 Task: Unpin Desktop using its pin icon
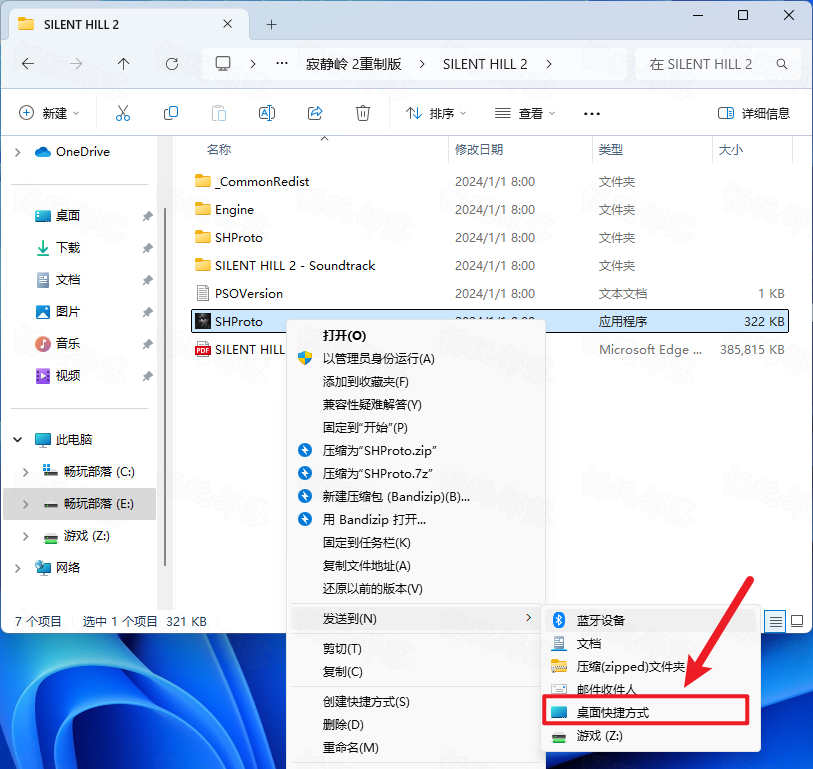[148, 216]
